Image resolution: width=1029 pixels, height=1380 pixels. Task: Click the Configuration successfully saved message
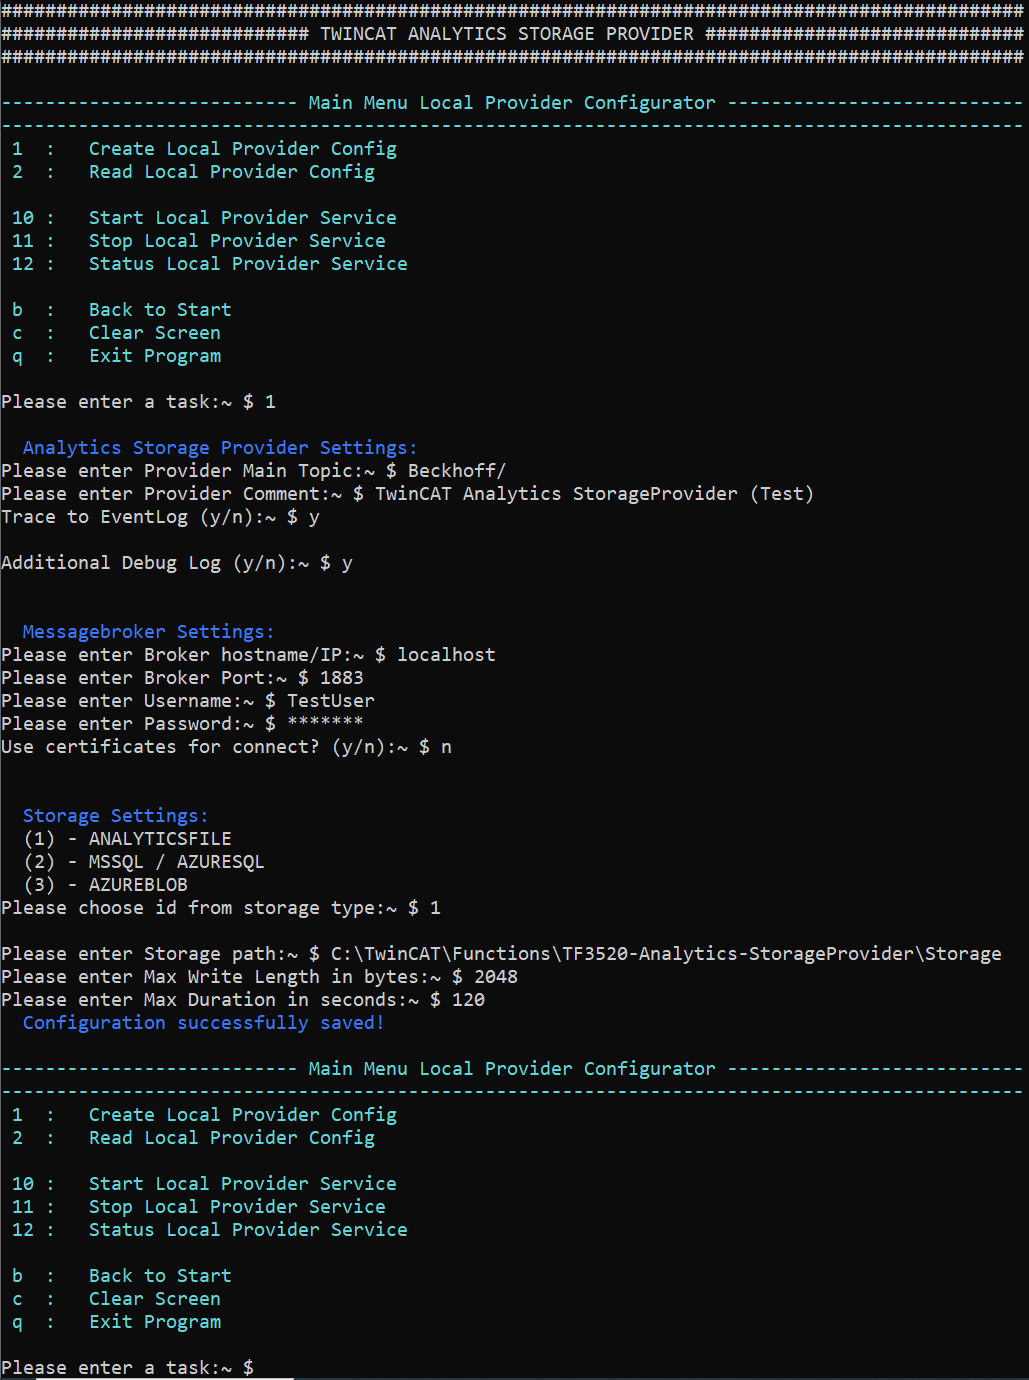pos(203,1023)
